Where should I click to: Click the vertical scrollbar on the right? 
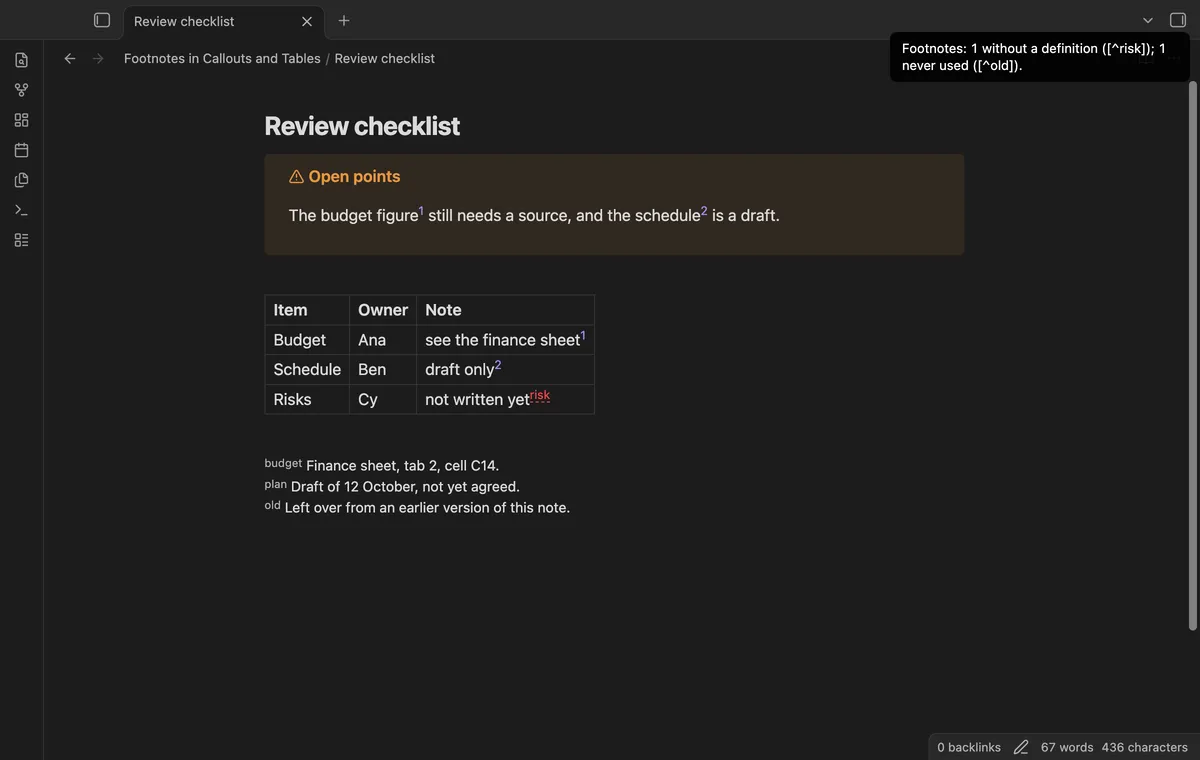[1192, 355]
